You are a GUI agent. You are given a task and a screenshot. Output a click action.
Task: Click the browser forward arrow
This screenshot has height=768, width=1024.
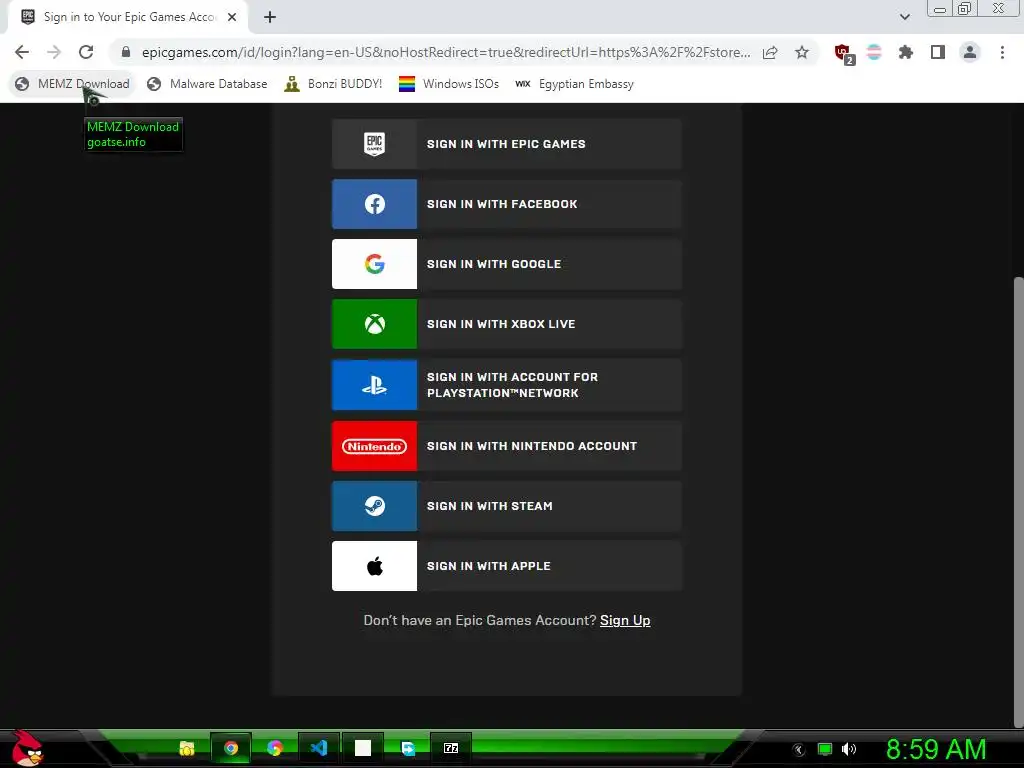pos(54,52)
